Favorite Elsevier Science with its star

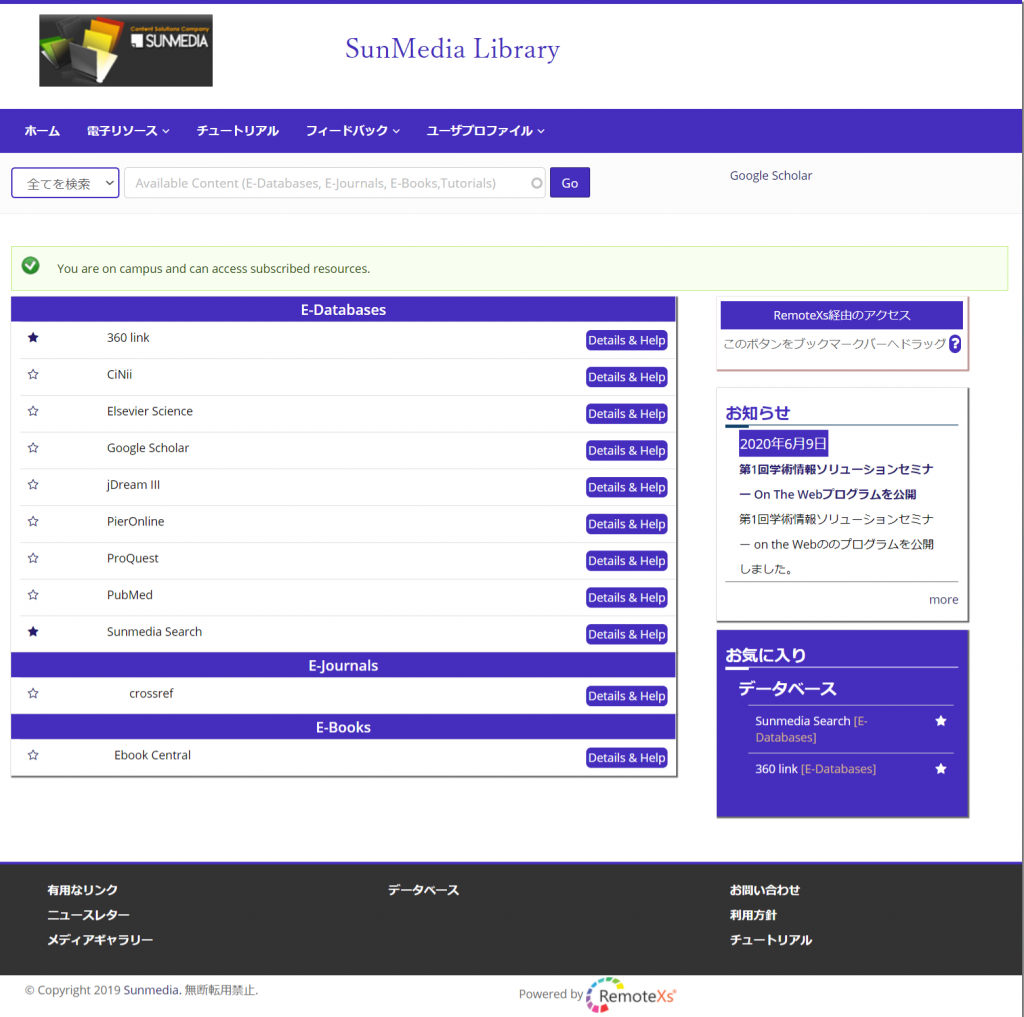33,411
